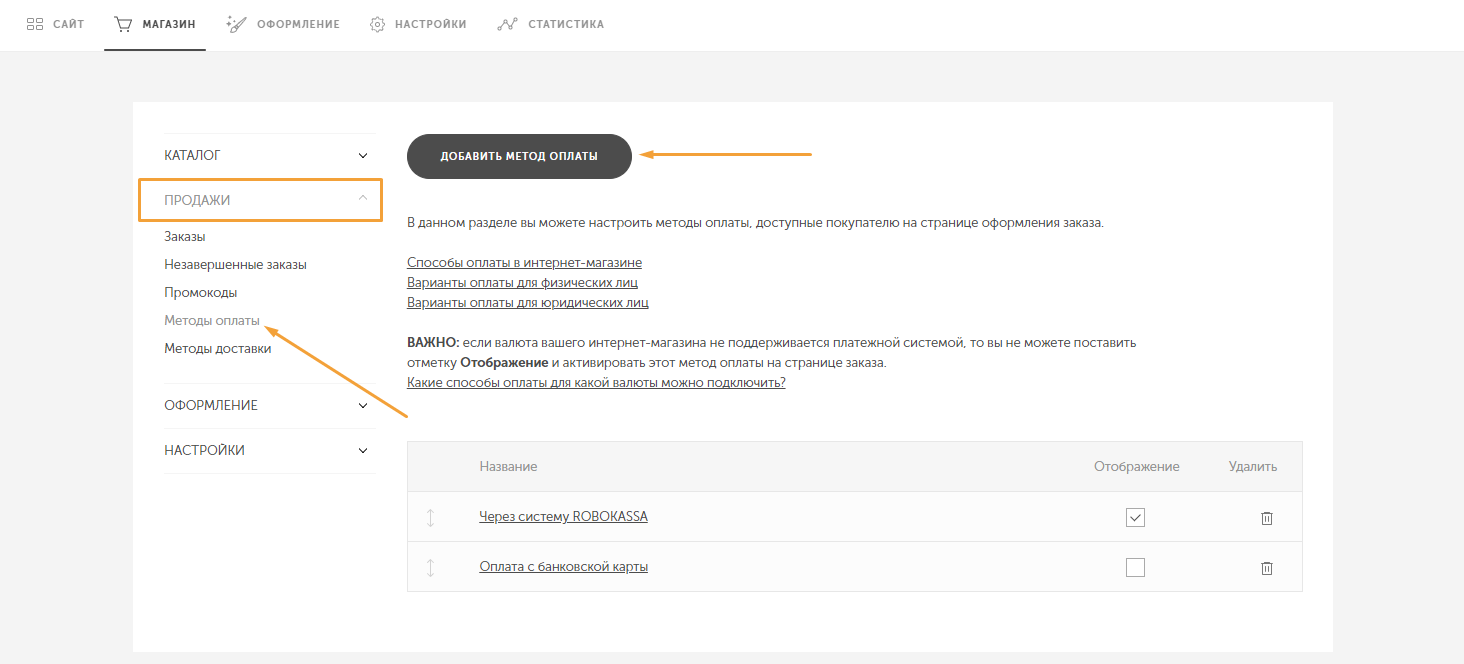Open Промокоды in the sidebar
1464x664 pixels.
pyautogui.click(x=201, y=293)
